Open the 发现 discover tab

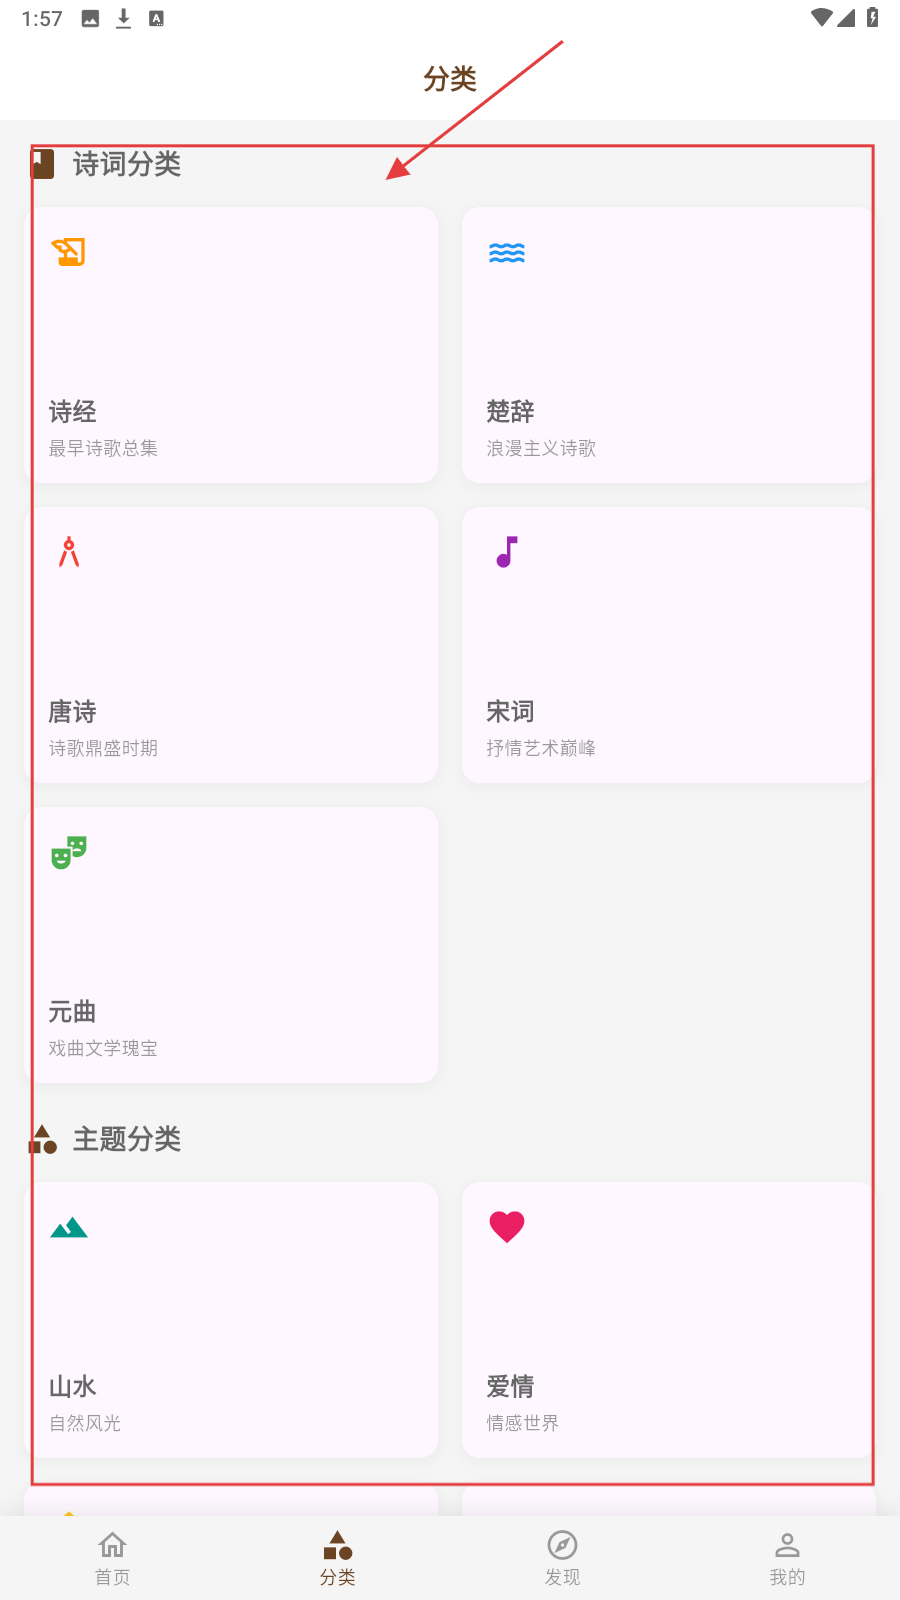(x=563, y=1558)
